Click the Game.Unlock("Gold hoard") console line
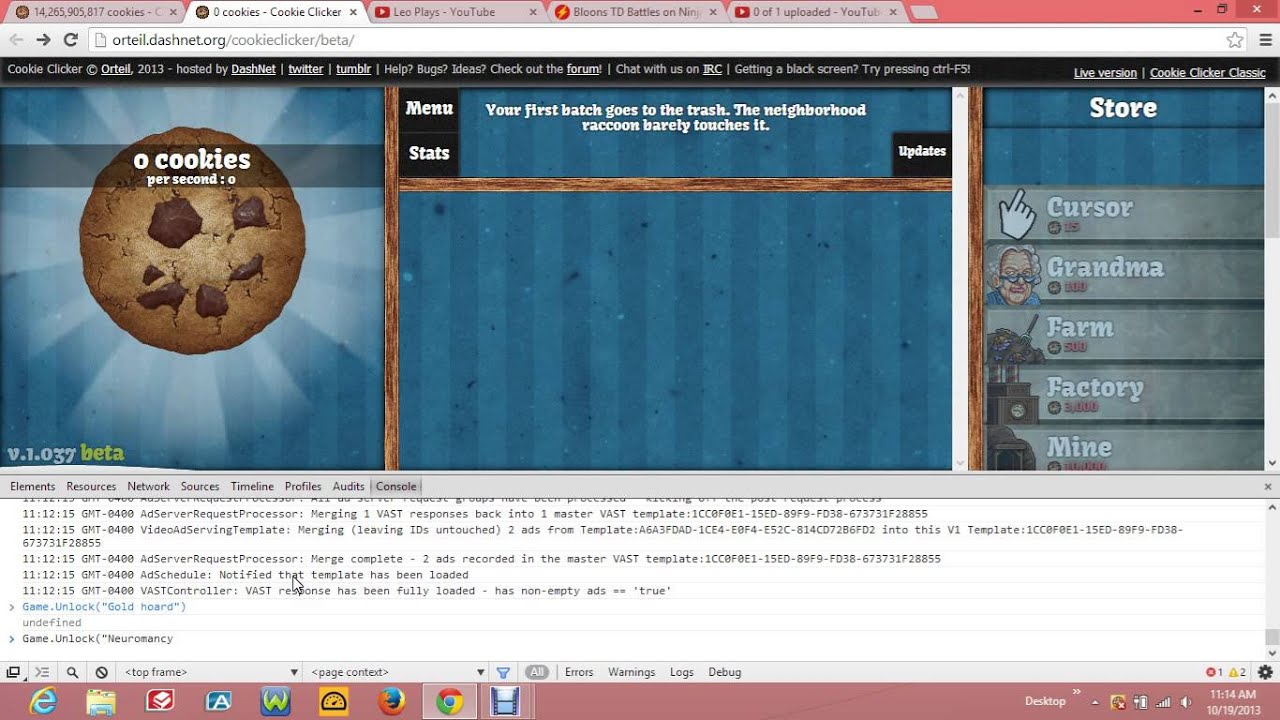This screenshot has width=1280, height=720. [104, 607]
